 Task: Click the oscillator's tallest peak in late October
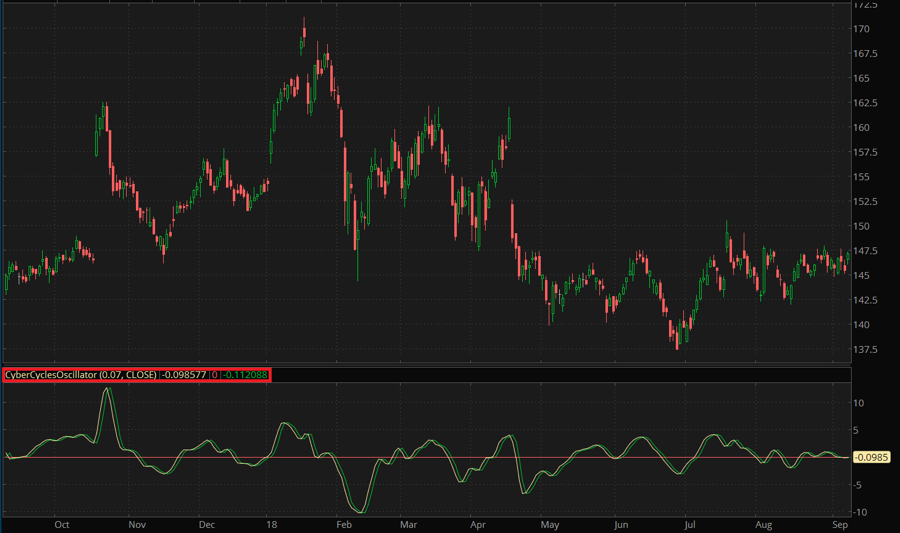[x=107, y=389]
